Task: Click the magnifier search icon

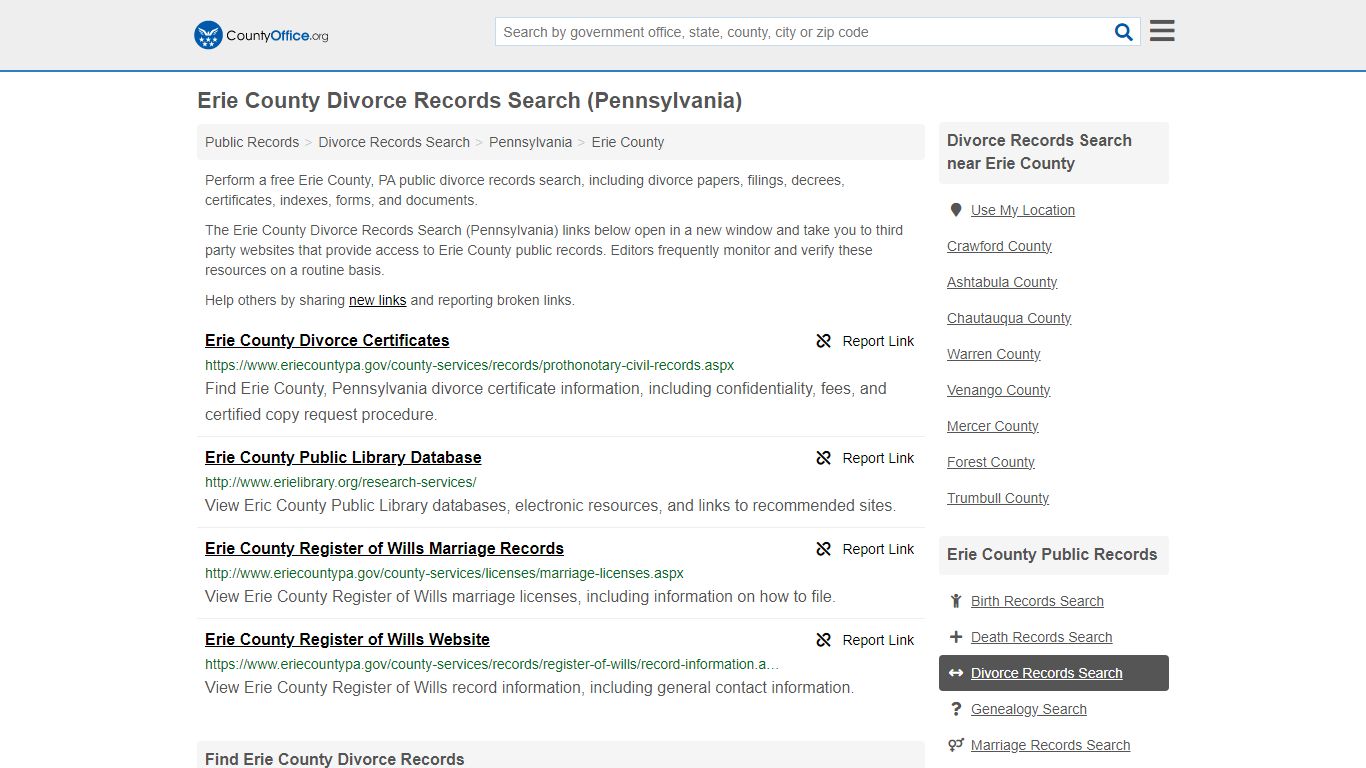Action: [x=1124, y=32]
